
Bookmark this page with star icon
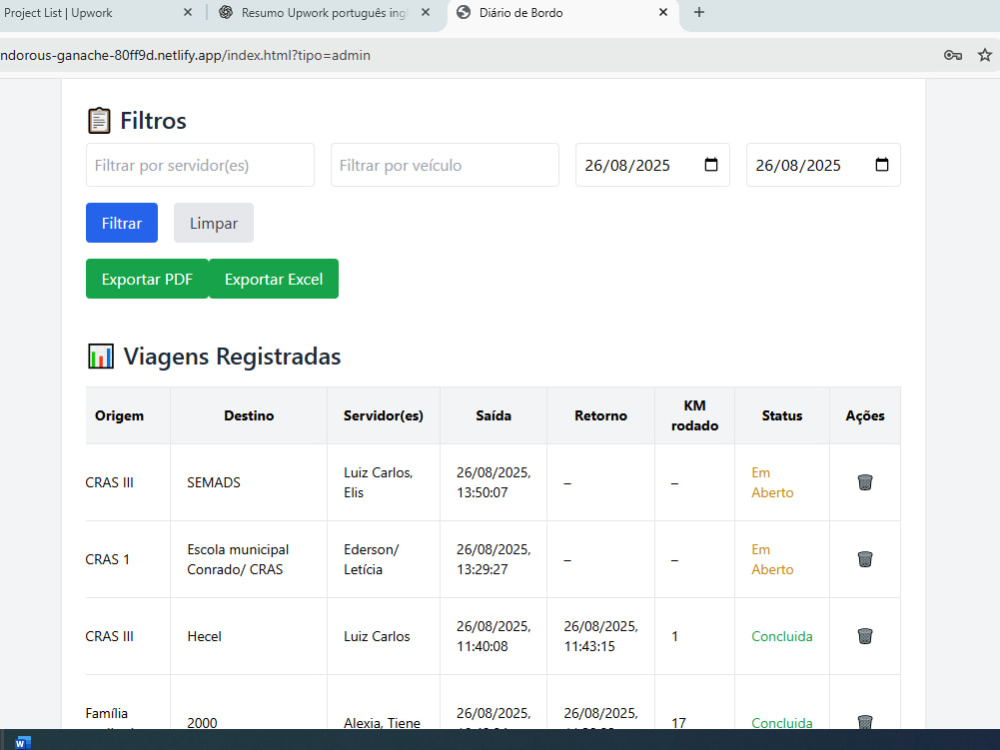[x=985, y=55]
